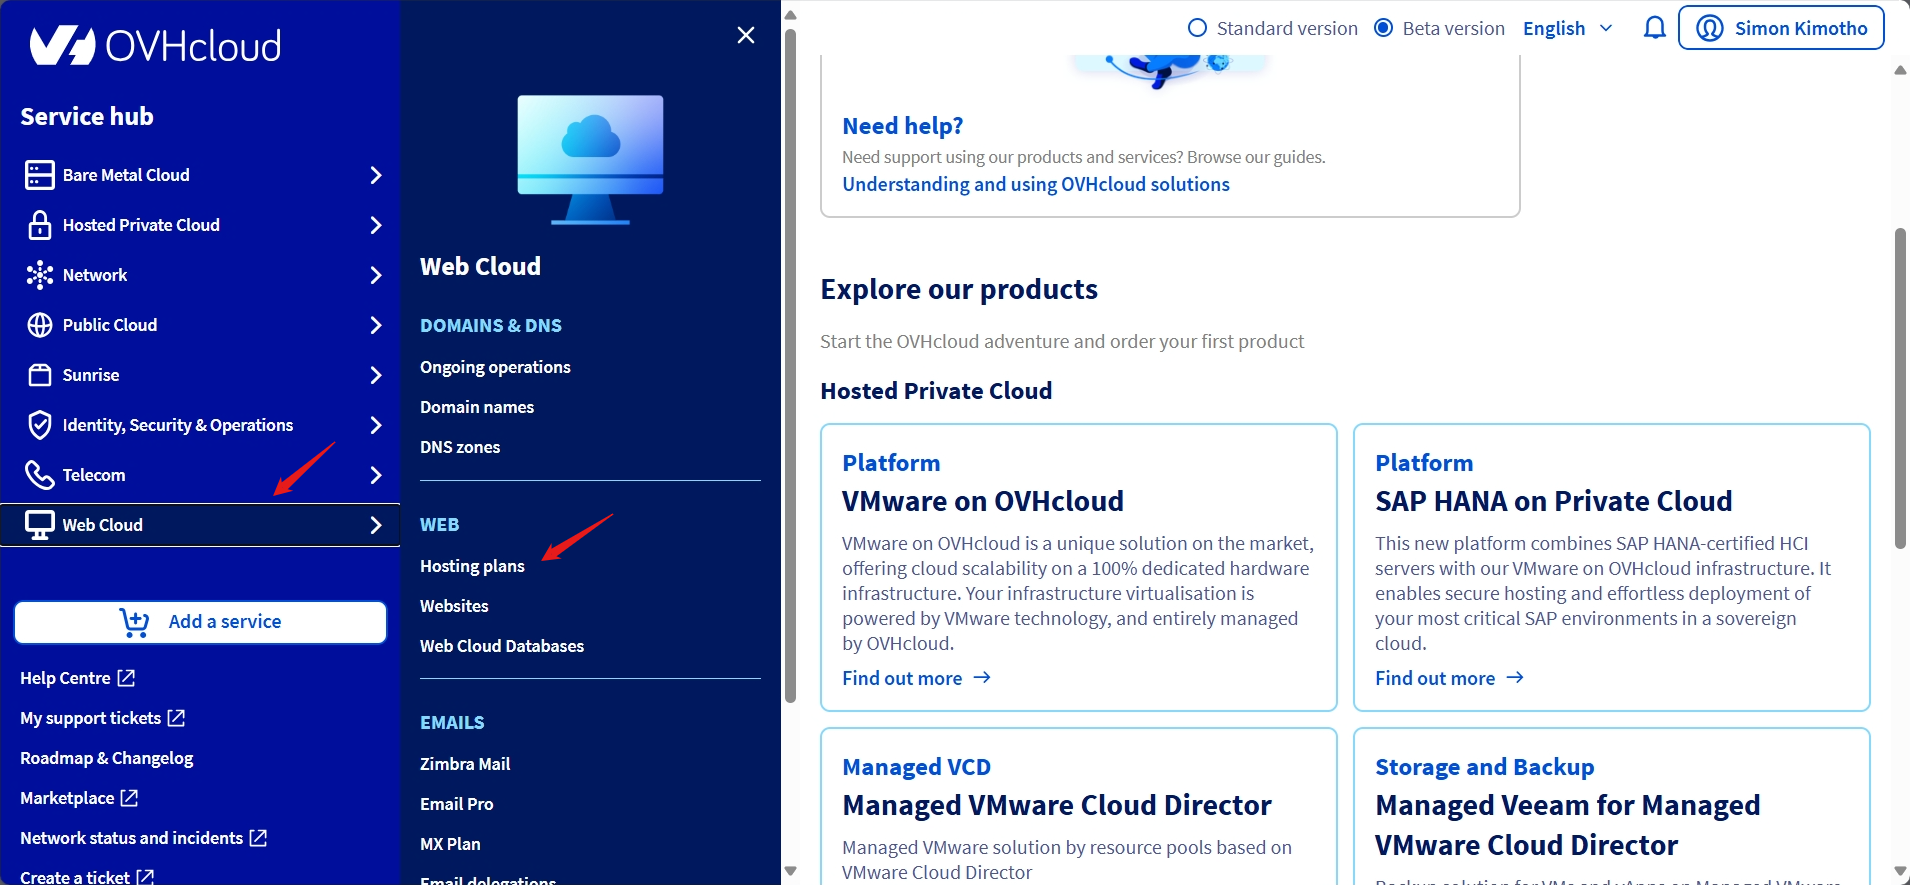The width and height of the screenshot is (1910, 885).
Task: Close the Web Cloud submenu panel
Action: [745, 35]
